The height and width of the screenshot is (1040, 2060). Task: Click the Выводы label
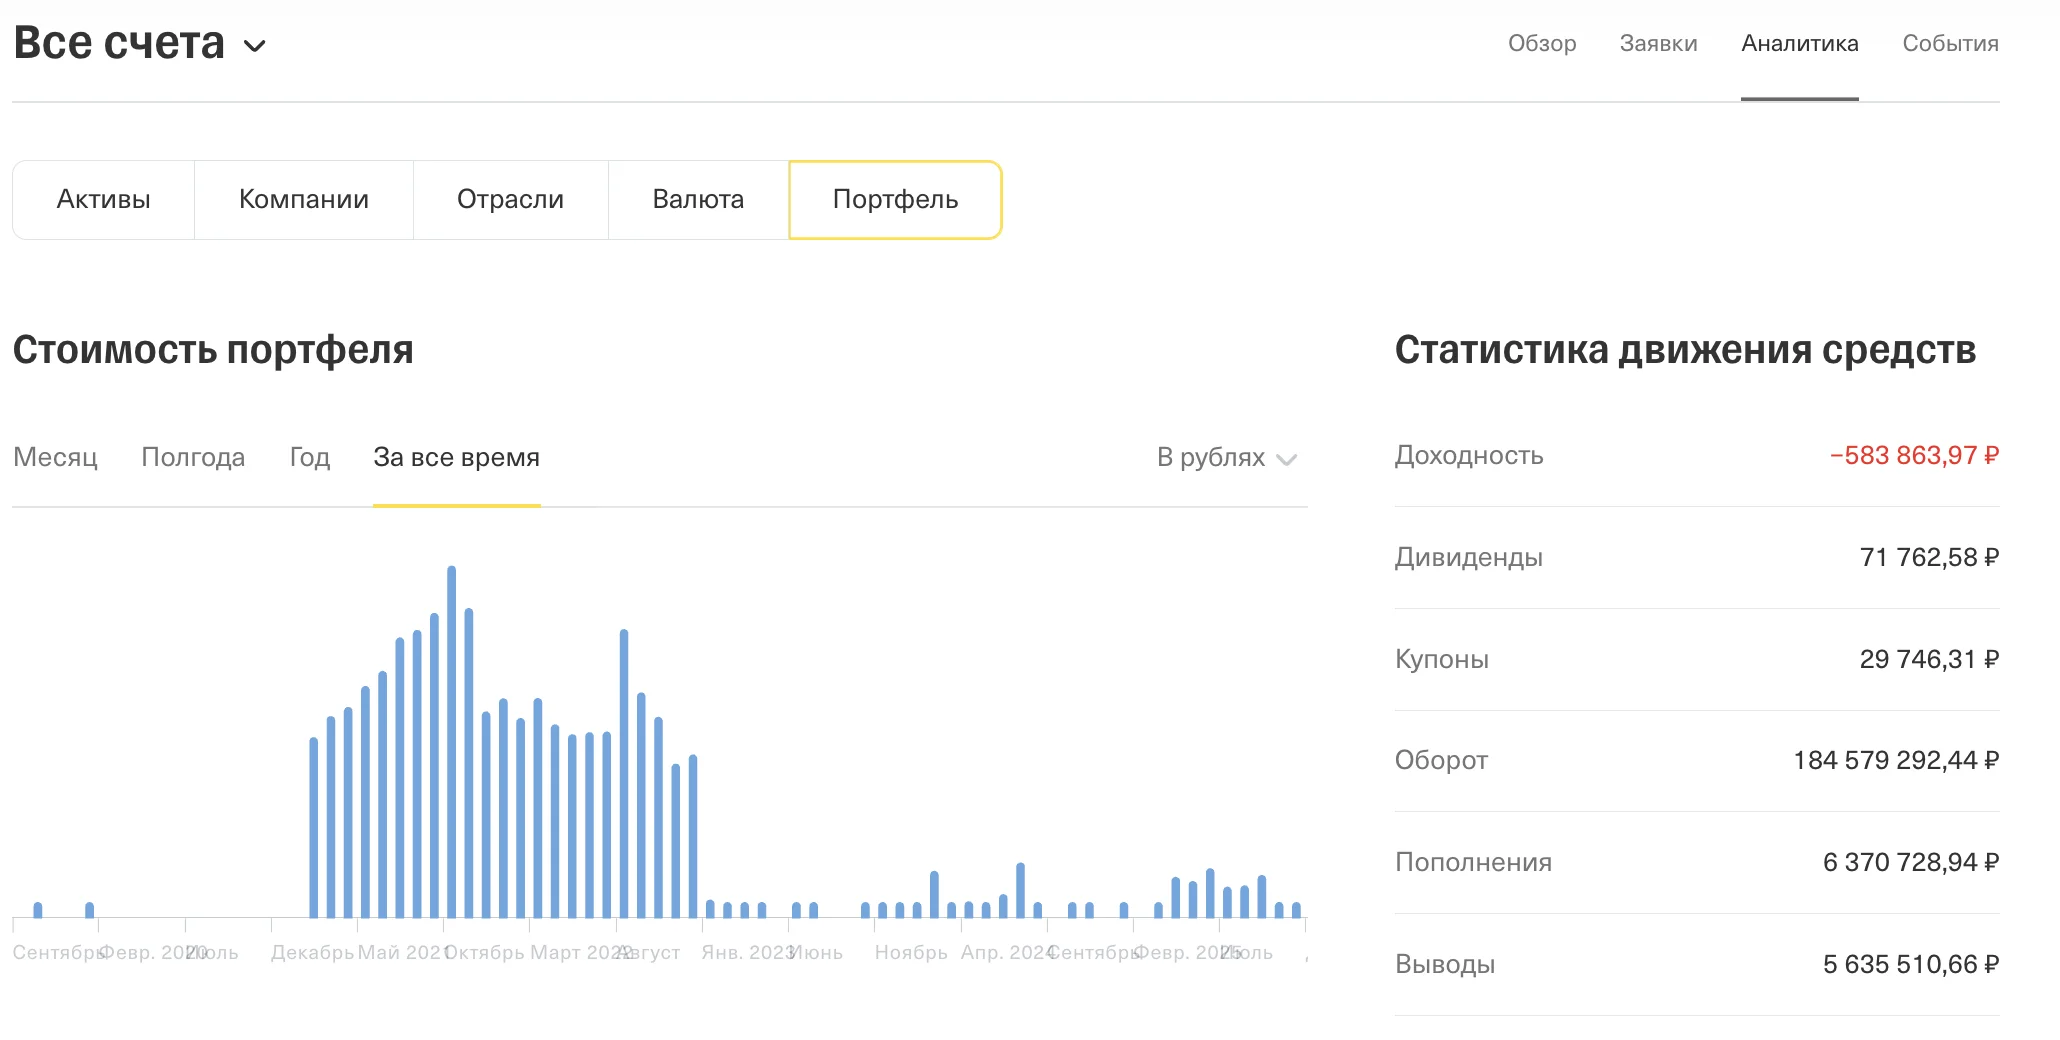[1445, 964]
